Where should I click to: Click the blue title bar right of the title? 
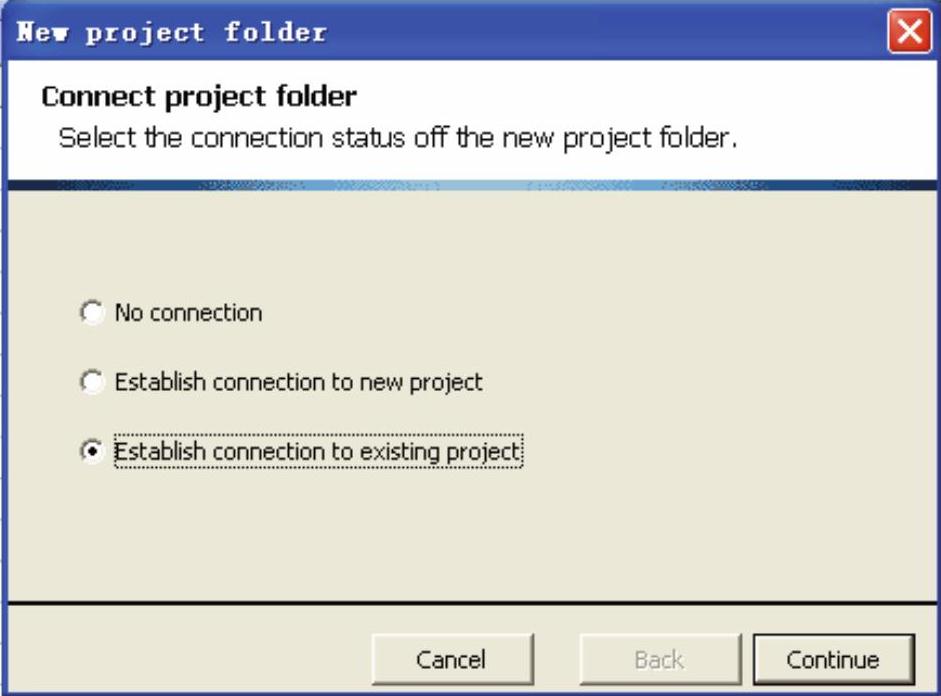[600, 32]
